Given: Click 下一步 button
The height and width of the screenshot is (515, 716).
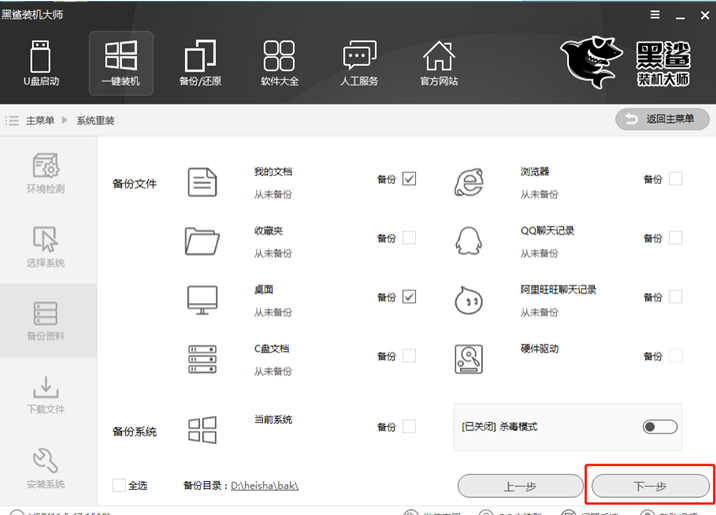Looking at the screenshot, I should click(x=650, y=486).
